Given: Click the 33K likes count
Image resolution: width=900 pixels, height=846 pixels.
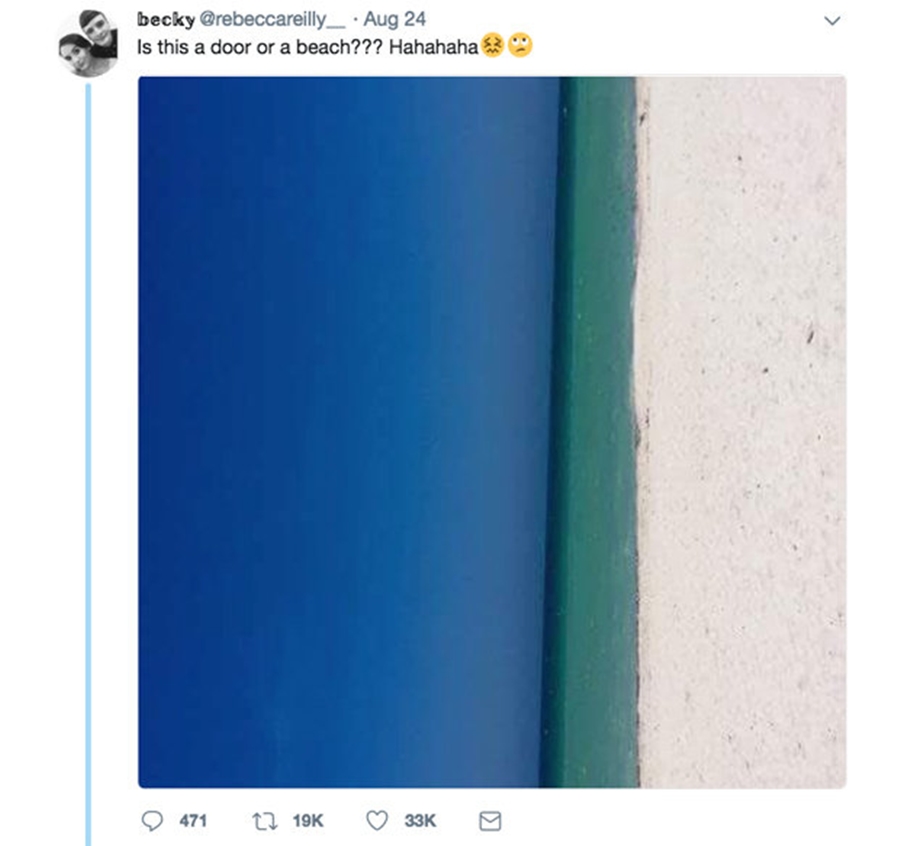Looking at the screenshot, I should pos(420,821).
